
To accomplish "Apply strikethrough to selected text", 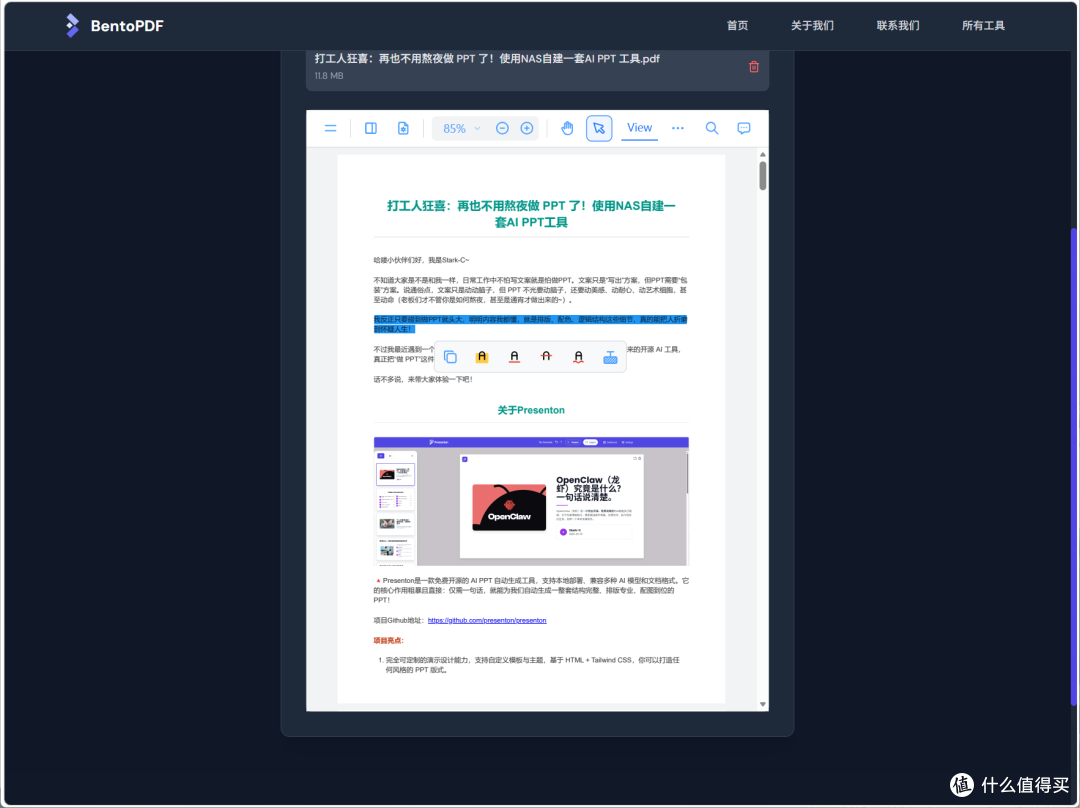I will coord(546,357).
